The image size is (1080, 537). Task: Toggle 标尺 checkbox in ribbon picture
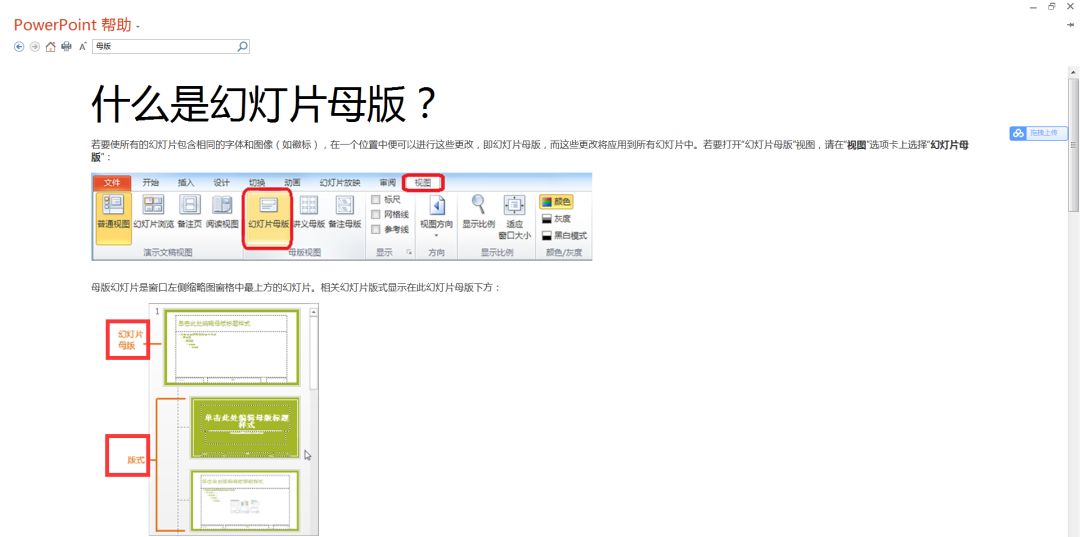(376, 200)
